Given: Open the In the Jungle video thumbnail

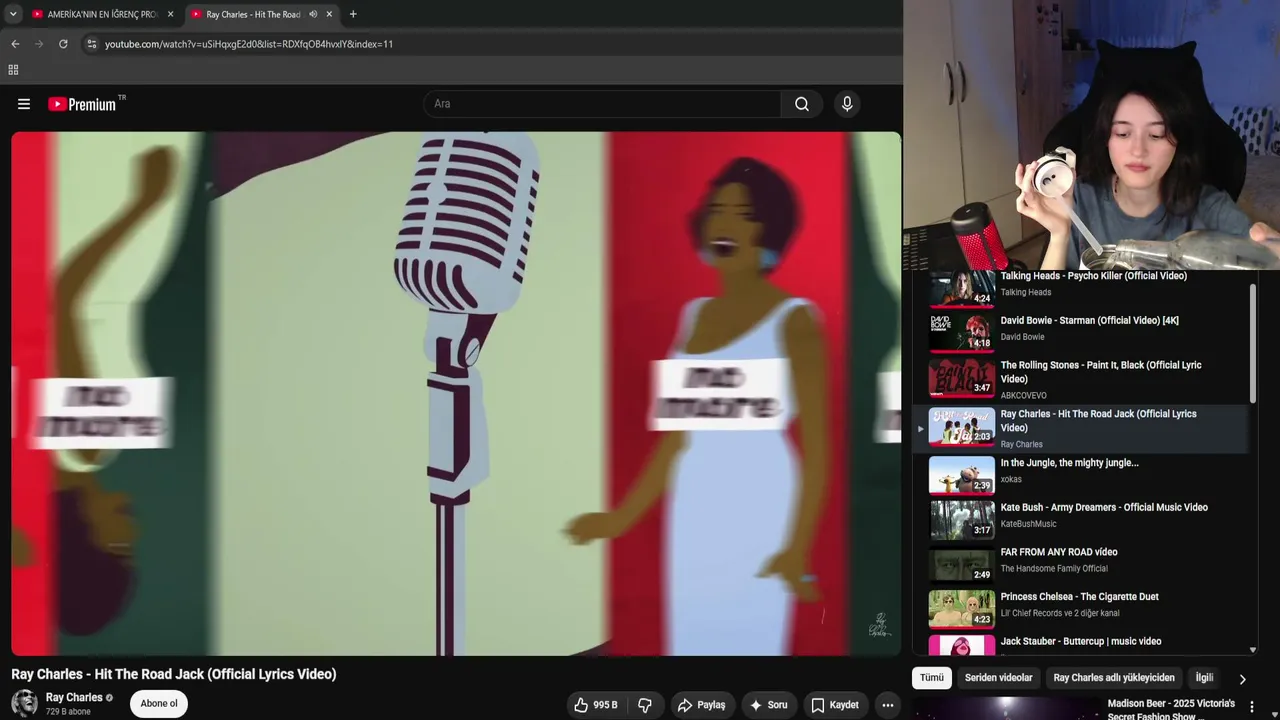Looking at the screenshot, I should (962, 475).
